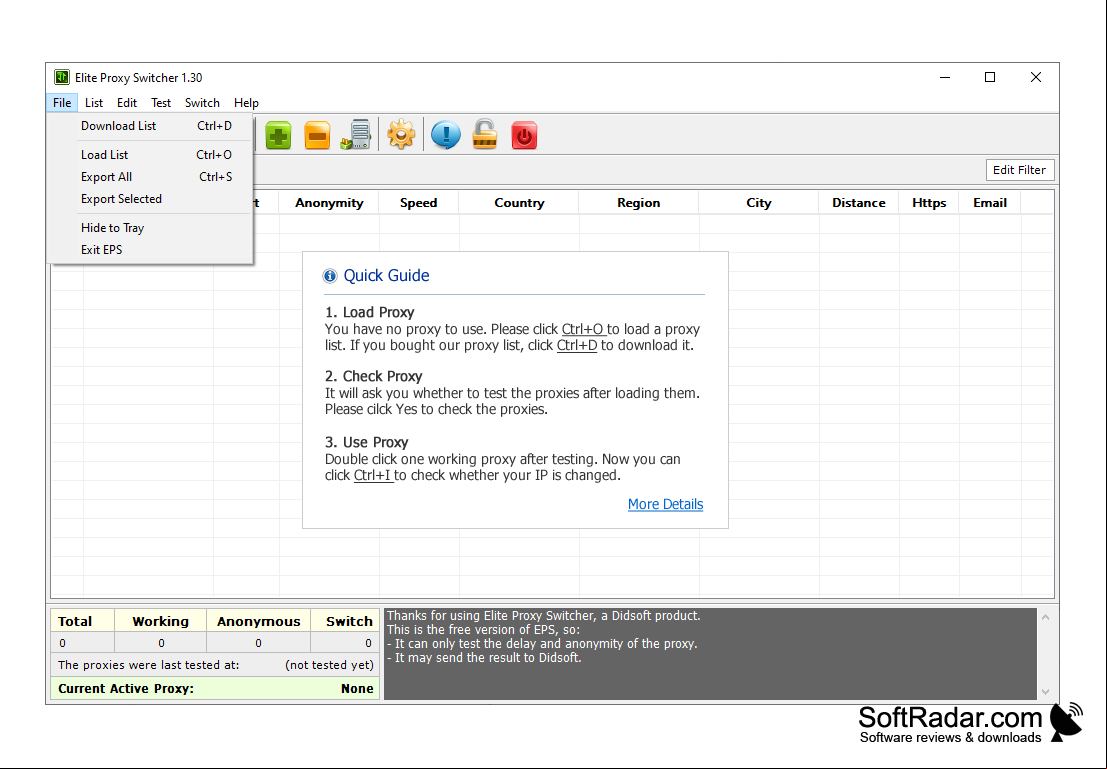Viewport: 1107px width, 769px height.
Task: Choose Load List from the File menu
Action: (x=150, y=155)
